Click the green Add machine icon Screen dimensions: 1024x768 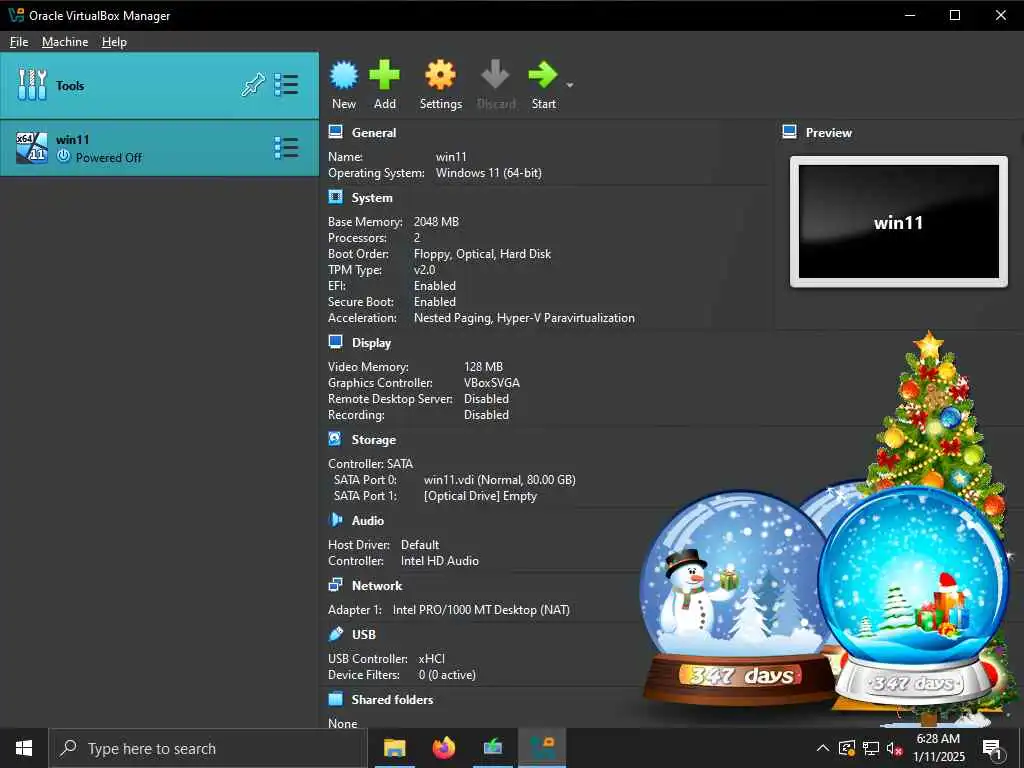(384, 74)
